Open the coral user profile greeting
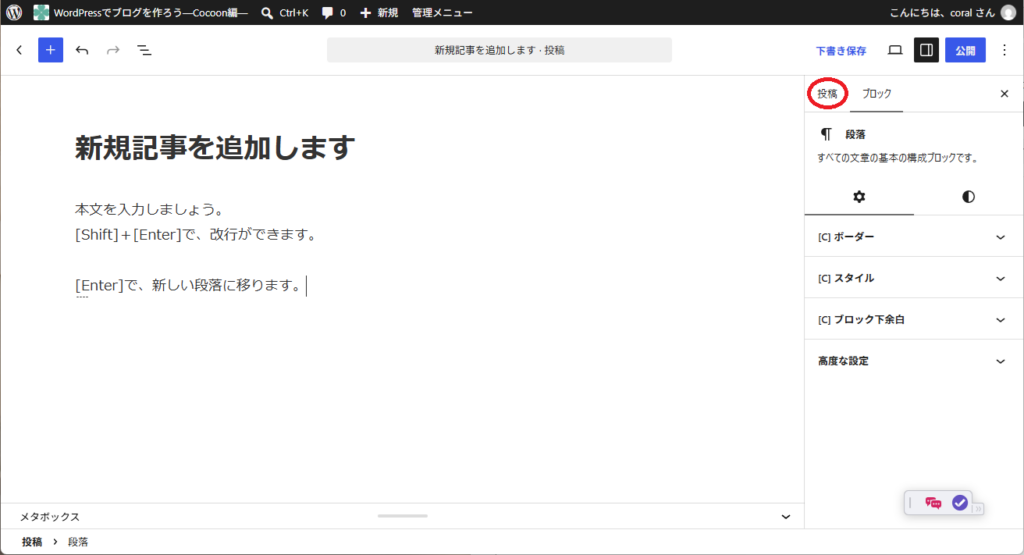 (942, 12)
